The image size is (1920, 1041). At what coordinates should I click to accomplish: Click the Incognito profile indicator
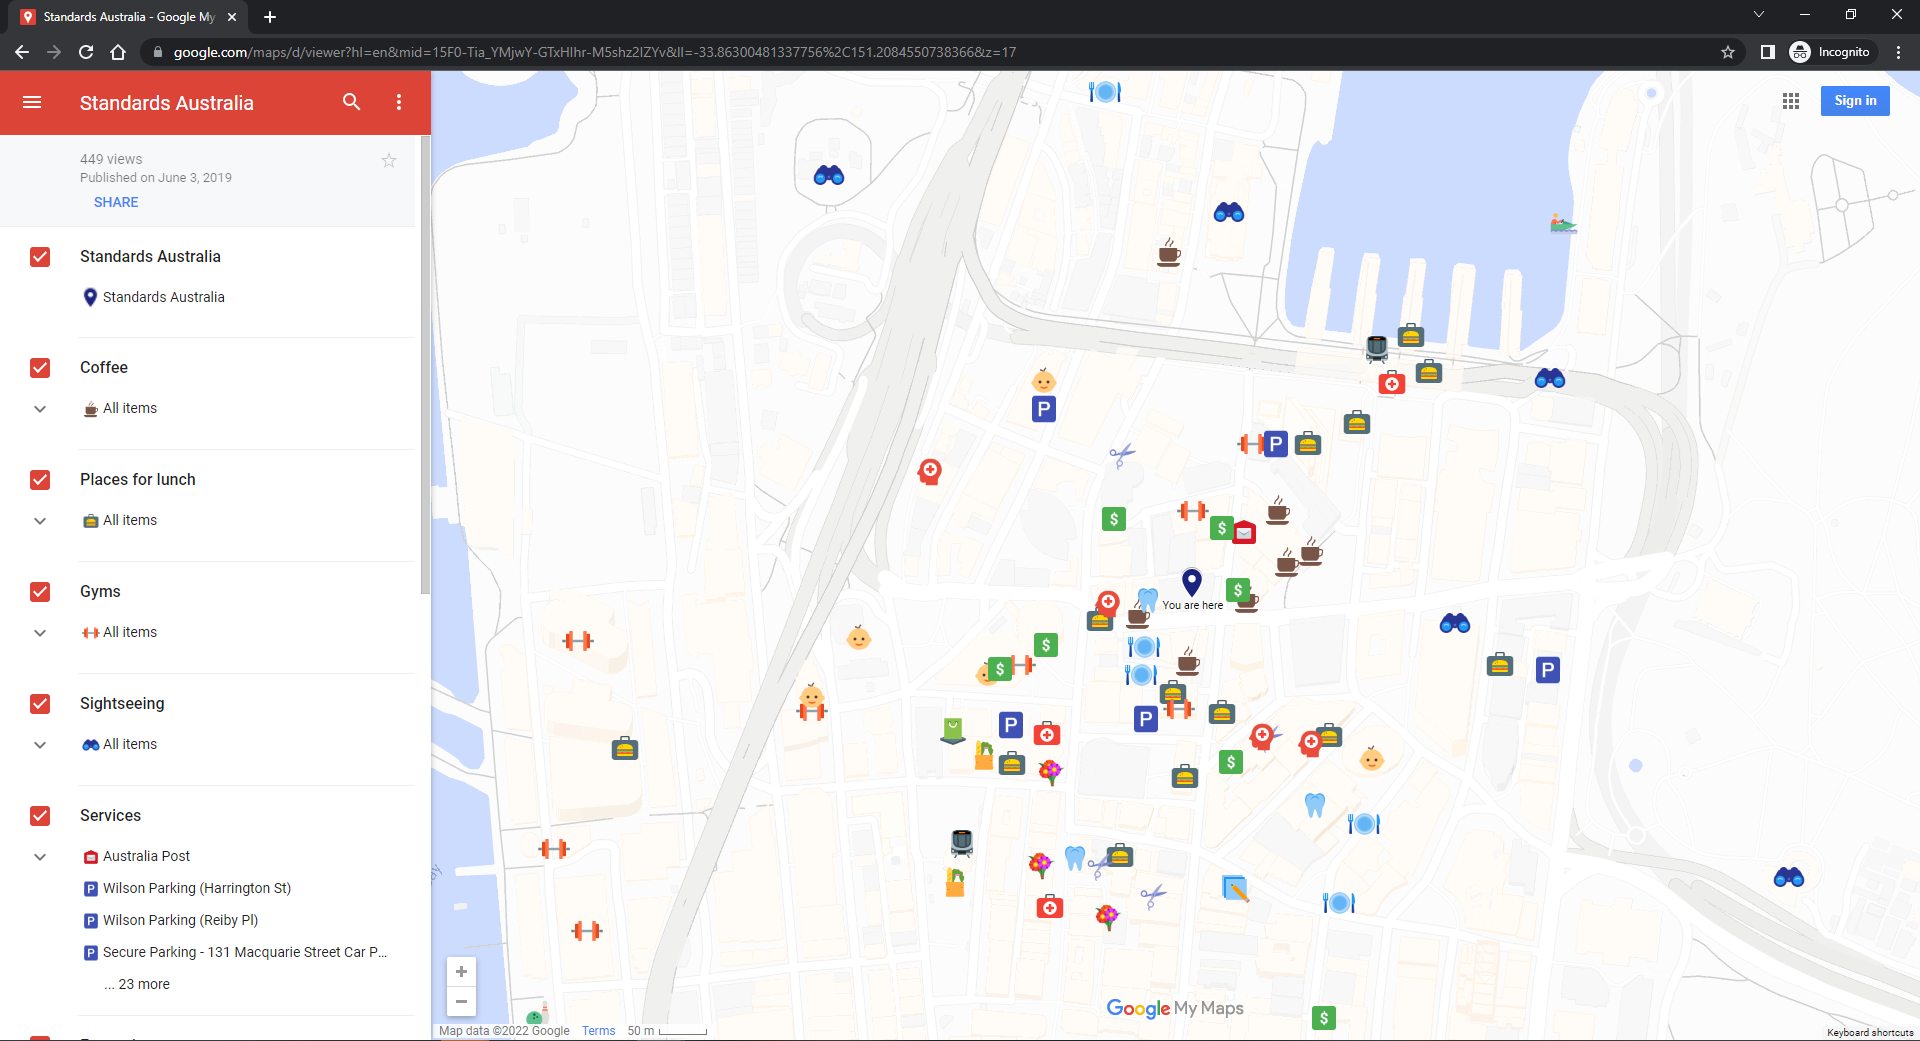[x=1830, y=52]
